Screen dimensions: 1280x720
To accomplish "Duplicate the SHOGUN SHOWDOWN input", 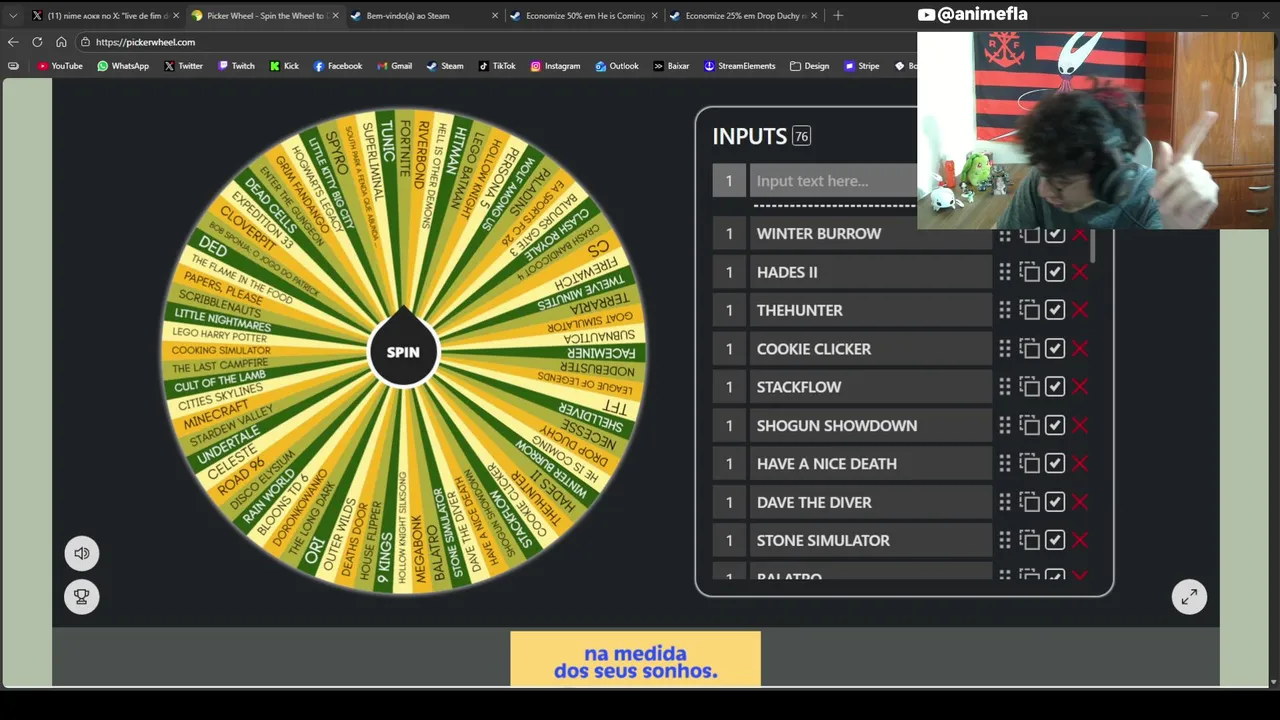I will click(1030, 425).
